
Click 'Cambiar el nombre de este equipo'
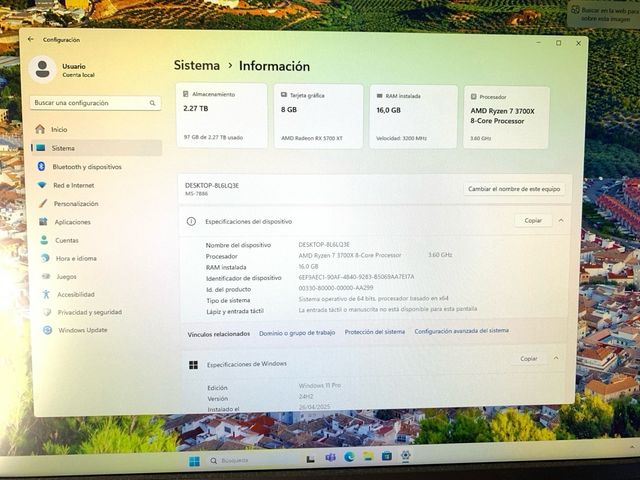514,189
